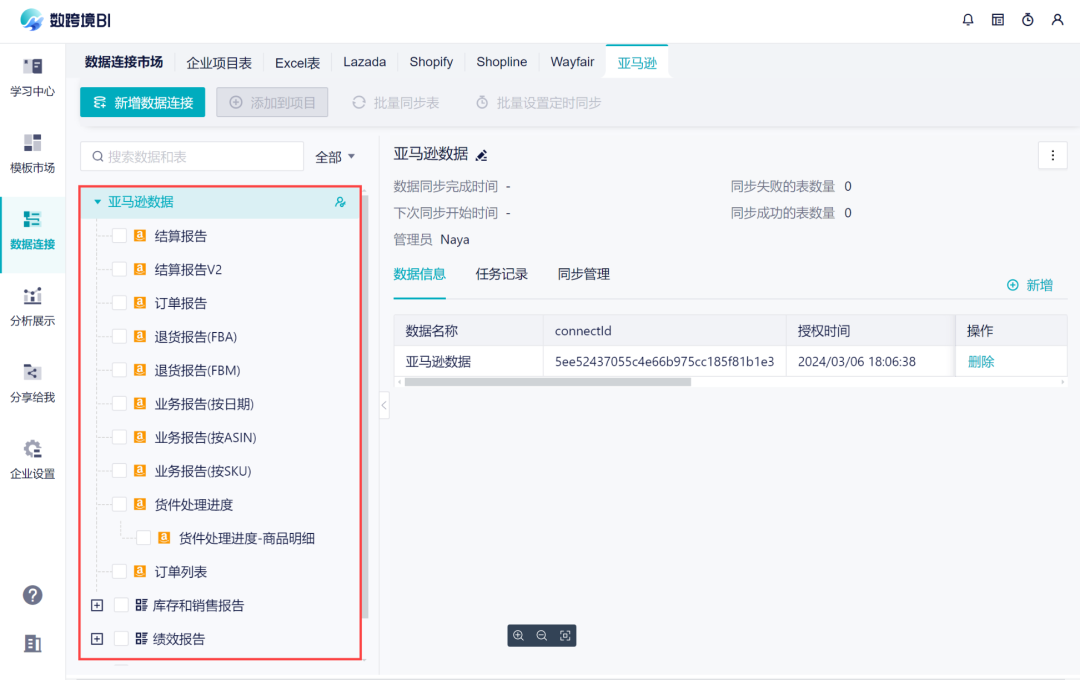Screen dimensions: 1080x680
Task: Check the 结算报告V2 checkbox
Action: point(119,269)
